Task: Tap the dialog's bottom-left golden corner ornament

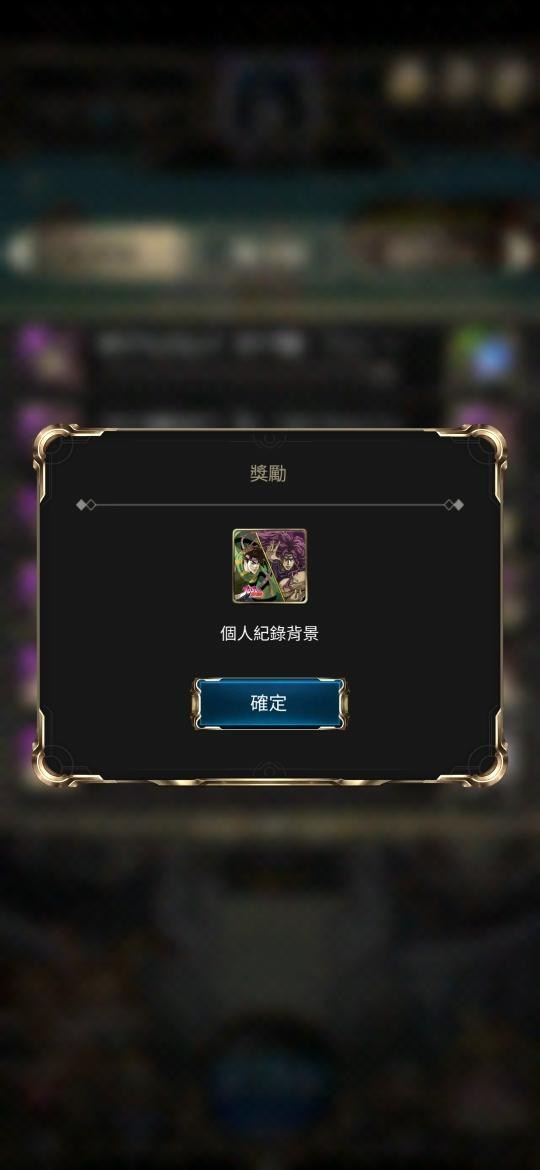Action: [x=57, y=762]
